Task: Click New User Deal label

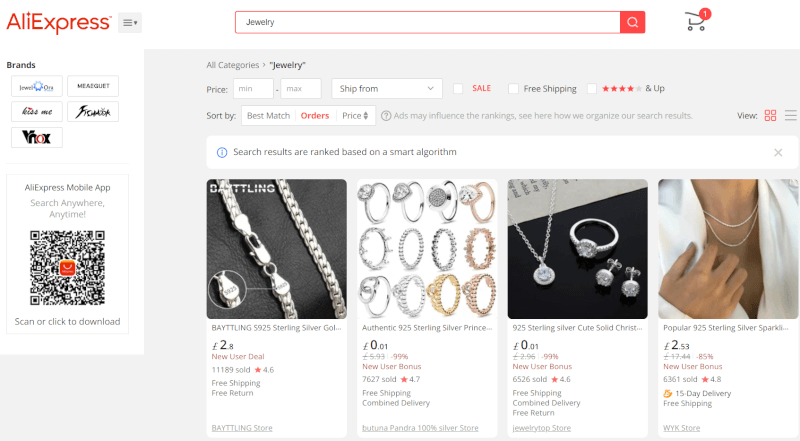Action: [x=238, y=356]
